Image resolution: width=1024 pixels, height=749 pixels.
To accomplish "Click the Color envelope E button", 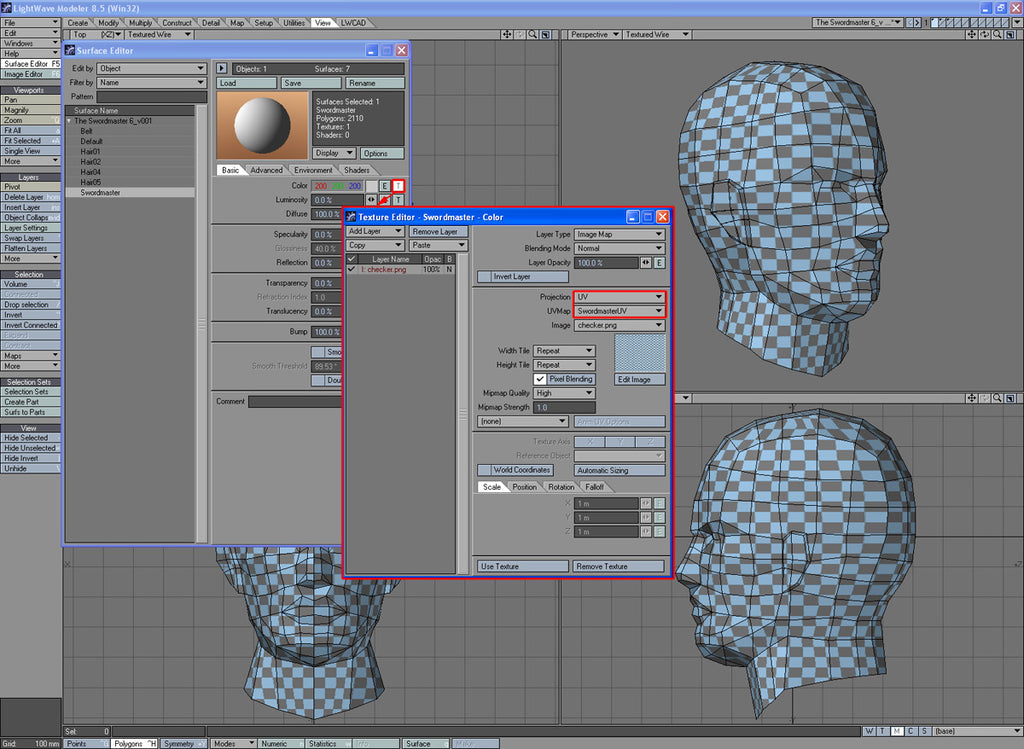I will click(384, 186).
